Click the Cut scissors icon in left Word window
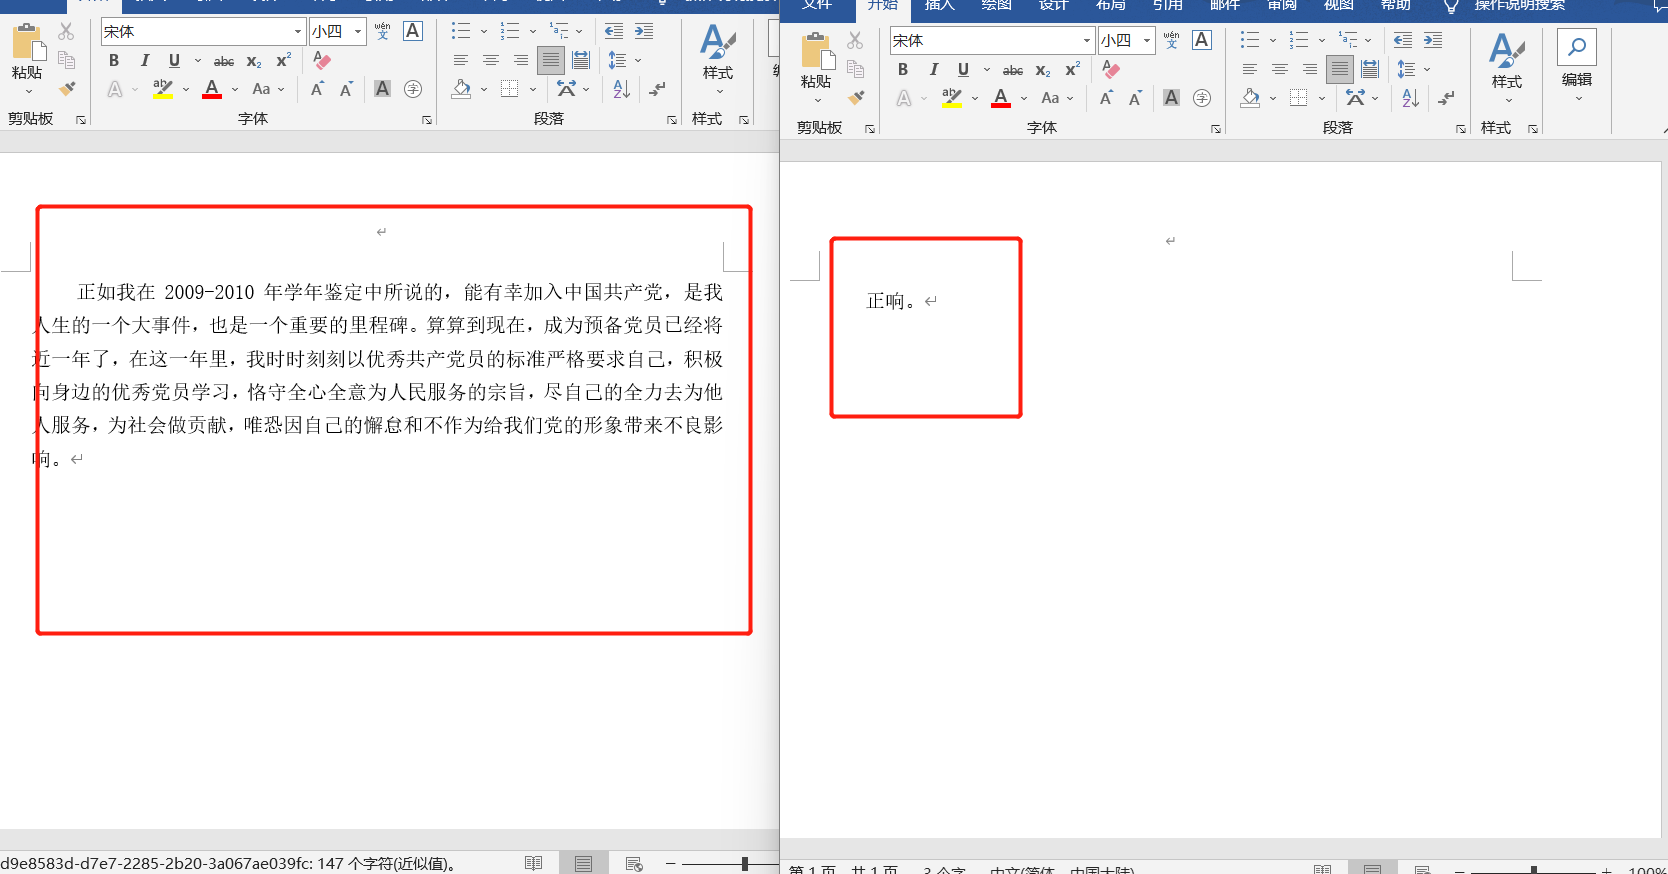This screenshot has width=1668, height=874. pos(66,32)
